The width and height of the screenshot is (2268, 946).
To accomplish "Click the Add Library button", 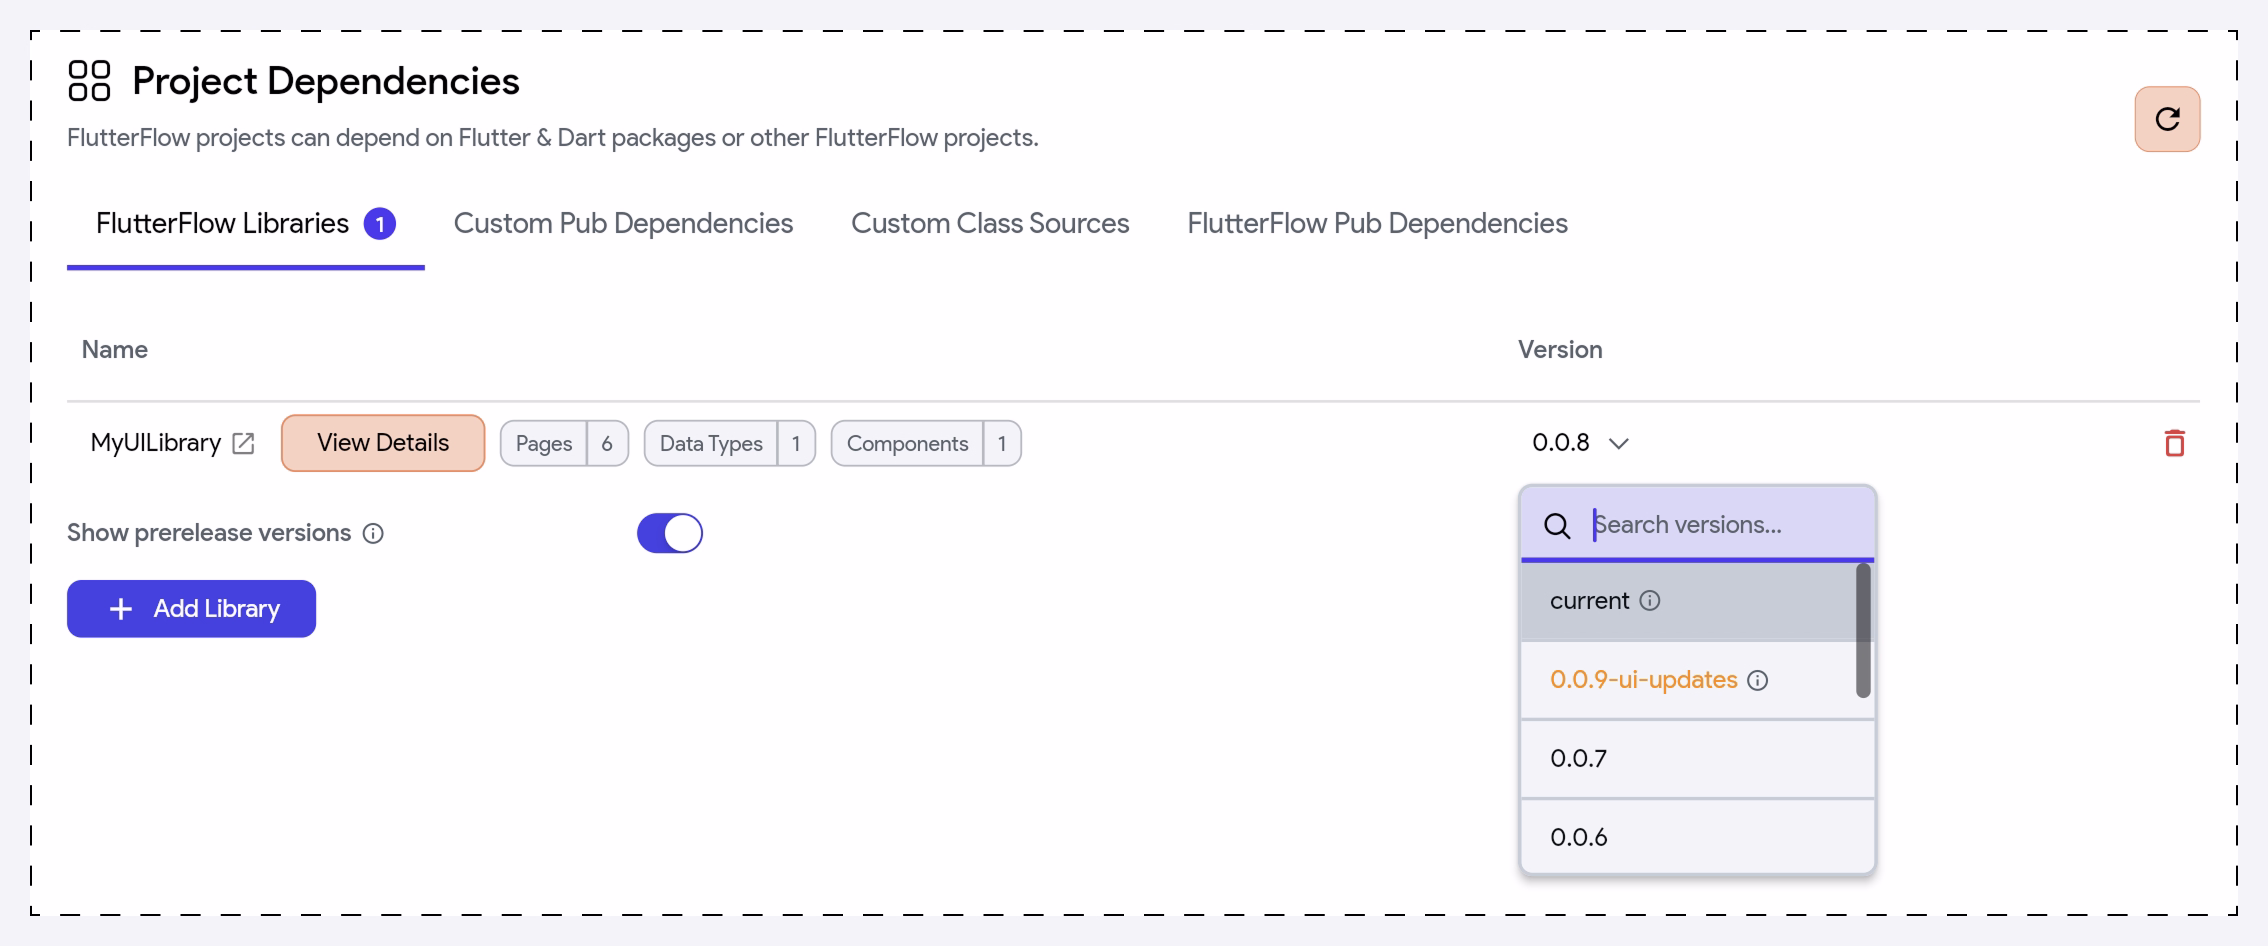I will (x=191, y=609).
